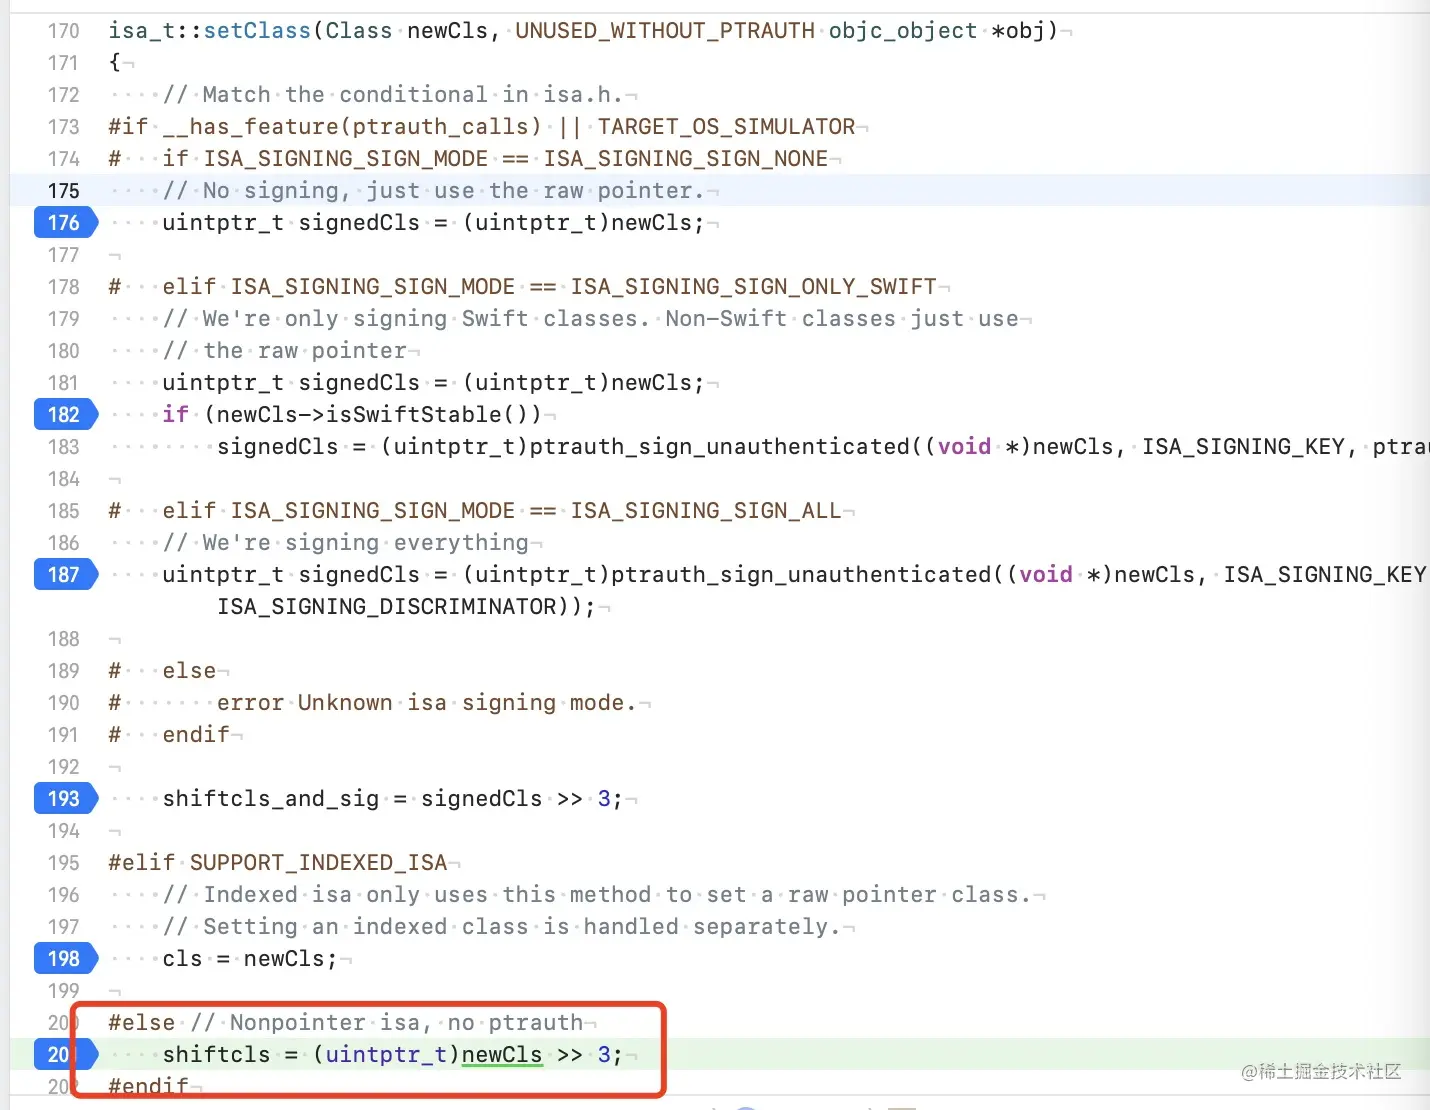
Task: Click ptrauth_sign_unauthenticated on line 183
Action: coord(719,446)
